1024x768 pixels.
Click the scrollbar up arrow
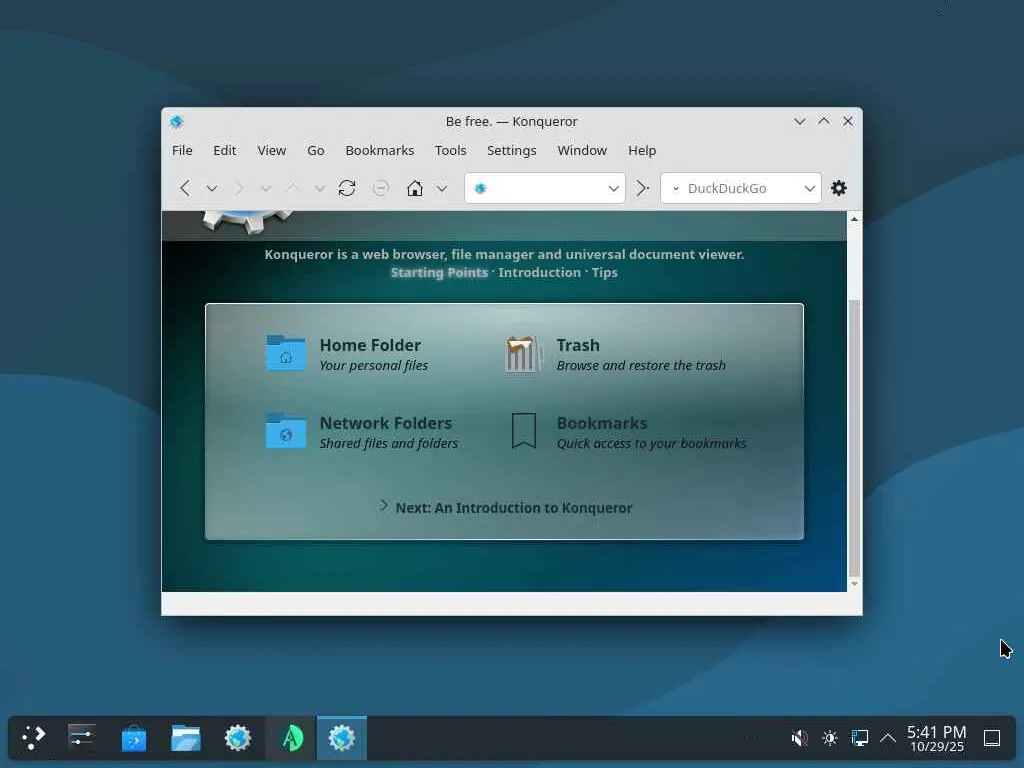pos(854,219)
